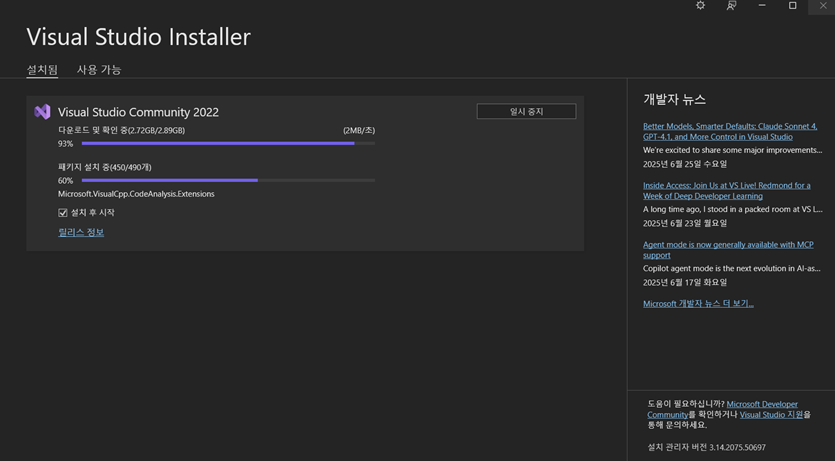Click the 2025년 6월 23일 월요일 date
The width and height of the screenshot is (835, 461).
[x=685, y=223]
